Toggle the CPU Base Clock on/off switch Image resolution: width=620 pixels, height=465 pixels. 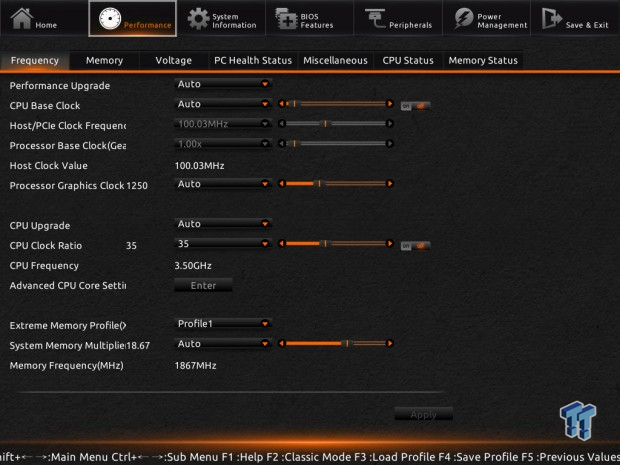pos(416,106)
